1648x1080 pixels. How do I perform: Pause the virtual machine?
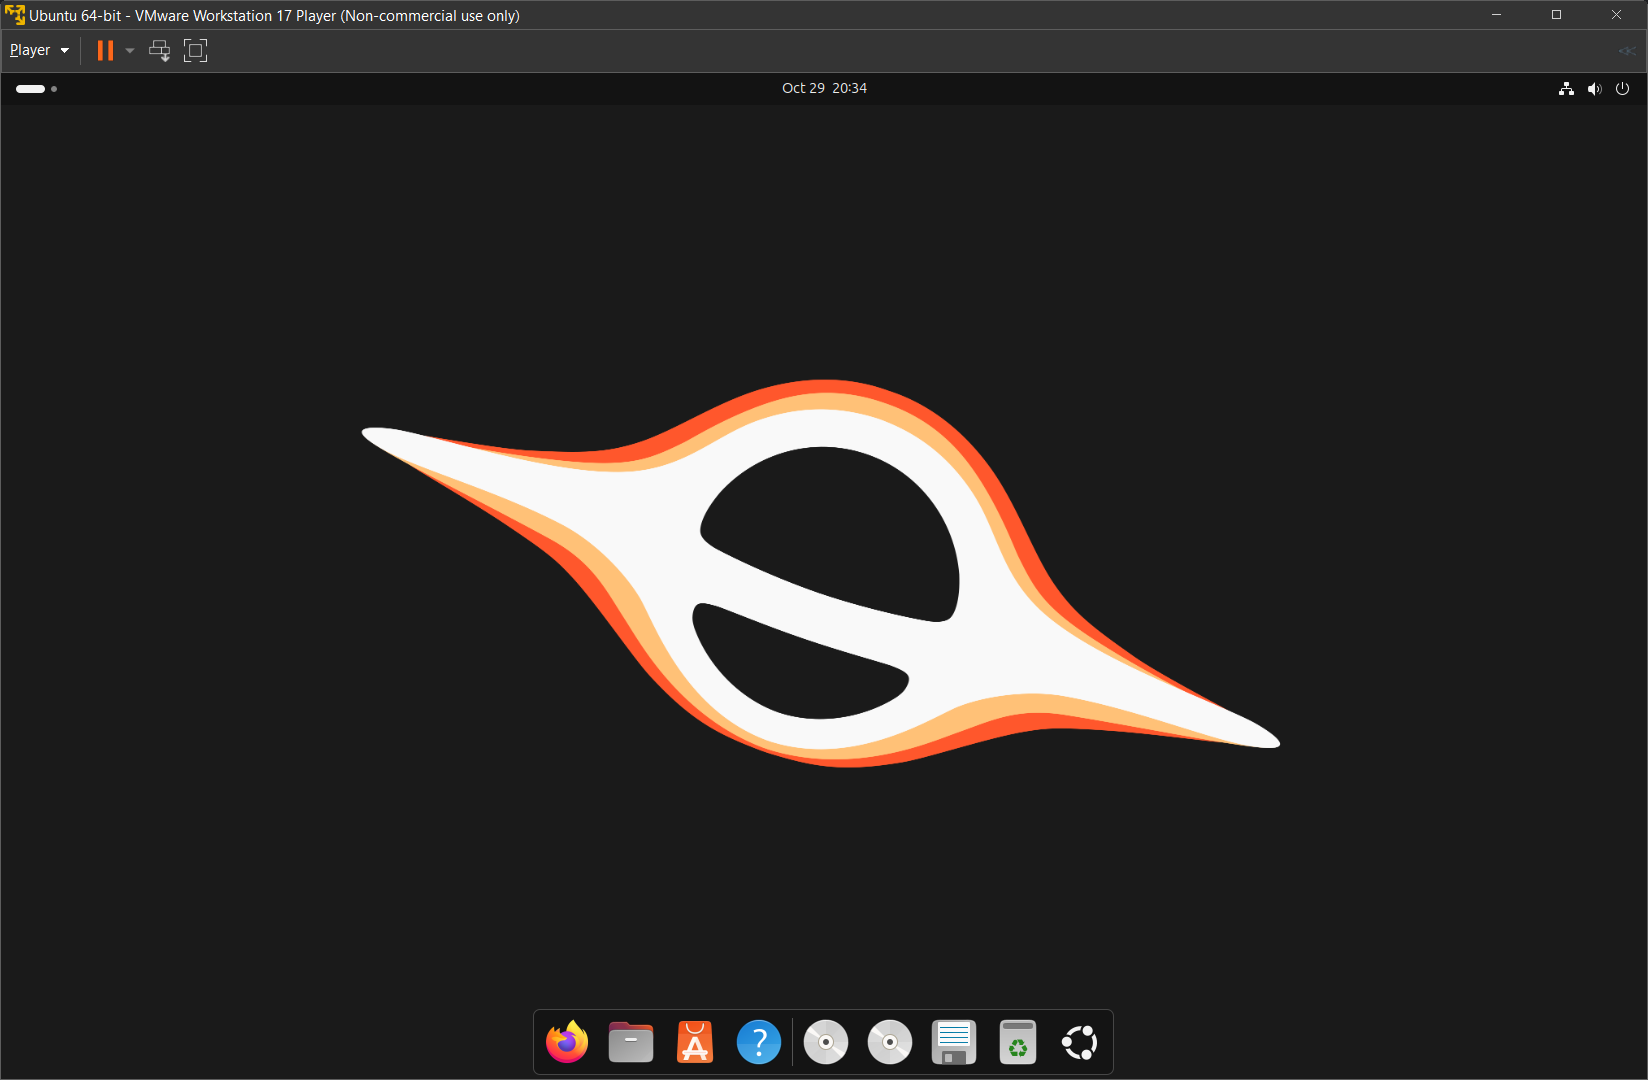tap(105, 50)
